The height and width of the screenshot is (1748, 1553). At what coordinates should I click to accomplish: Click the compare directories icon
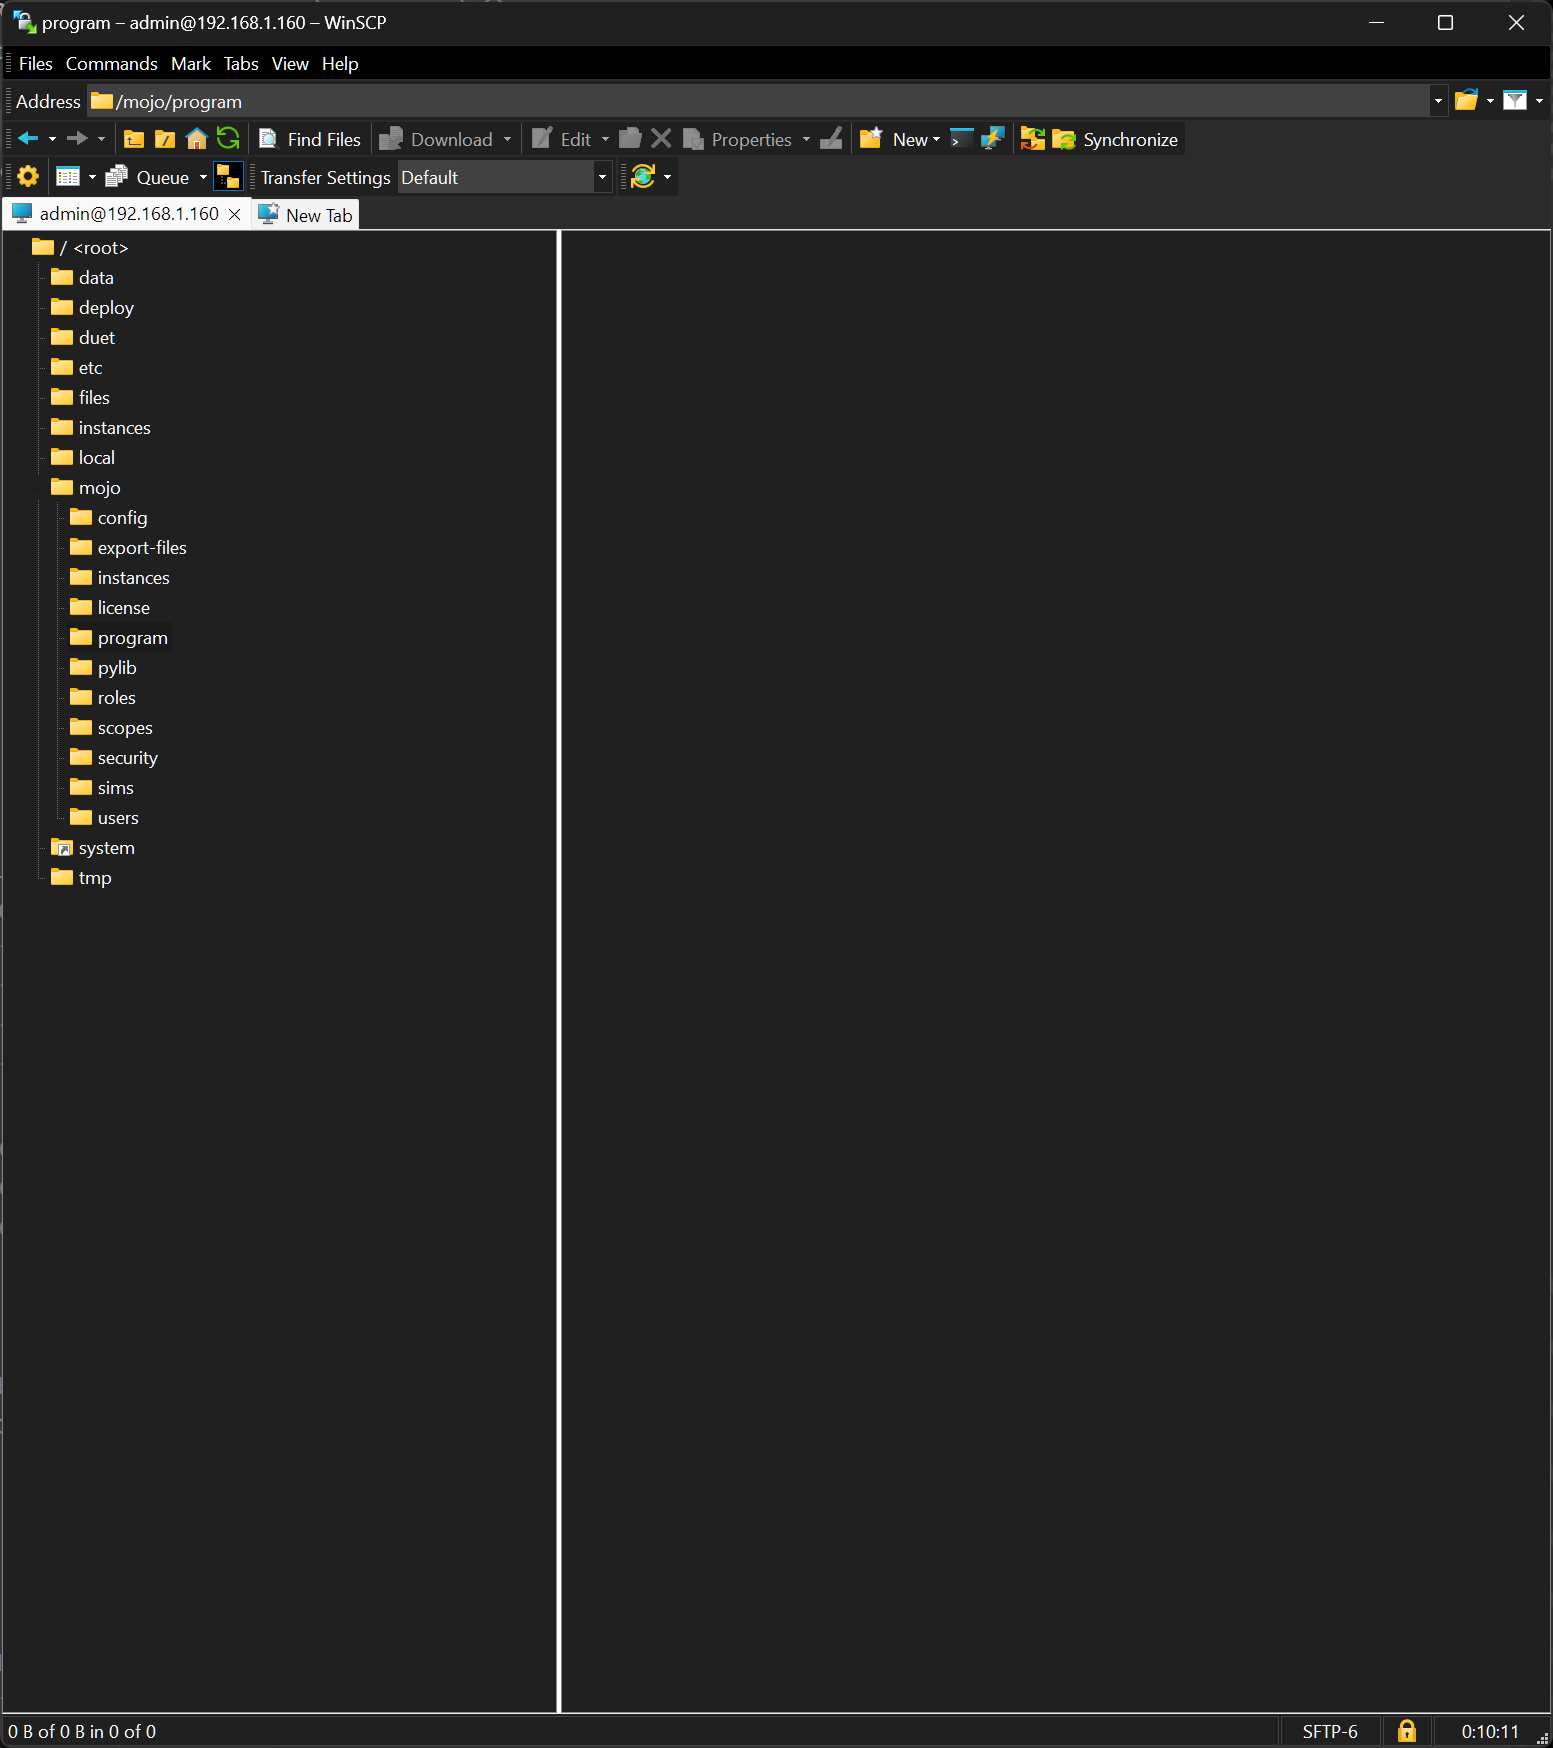(x=1033, y=139)
